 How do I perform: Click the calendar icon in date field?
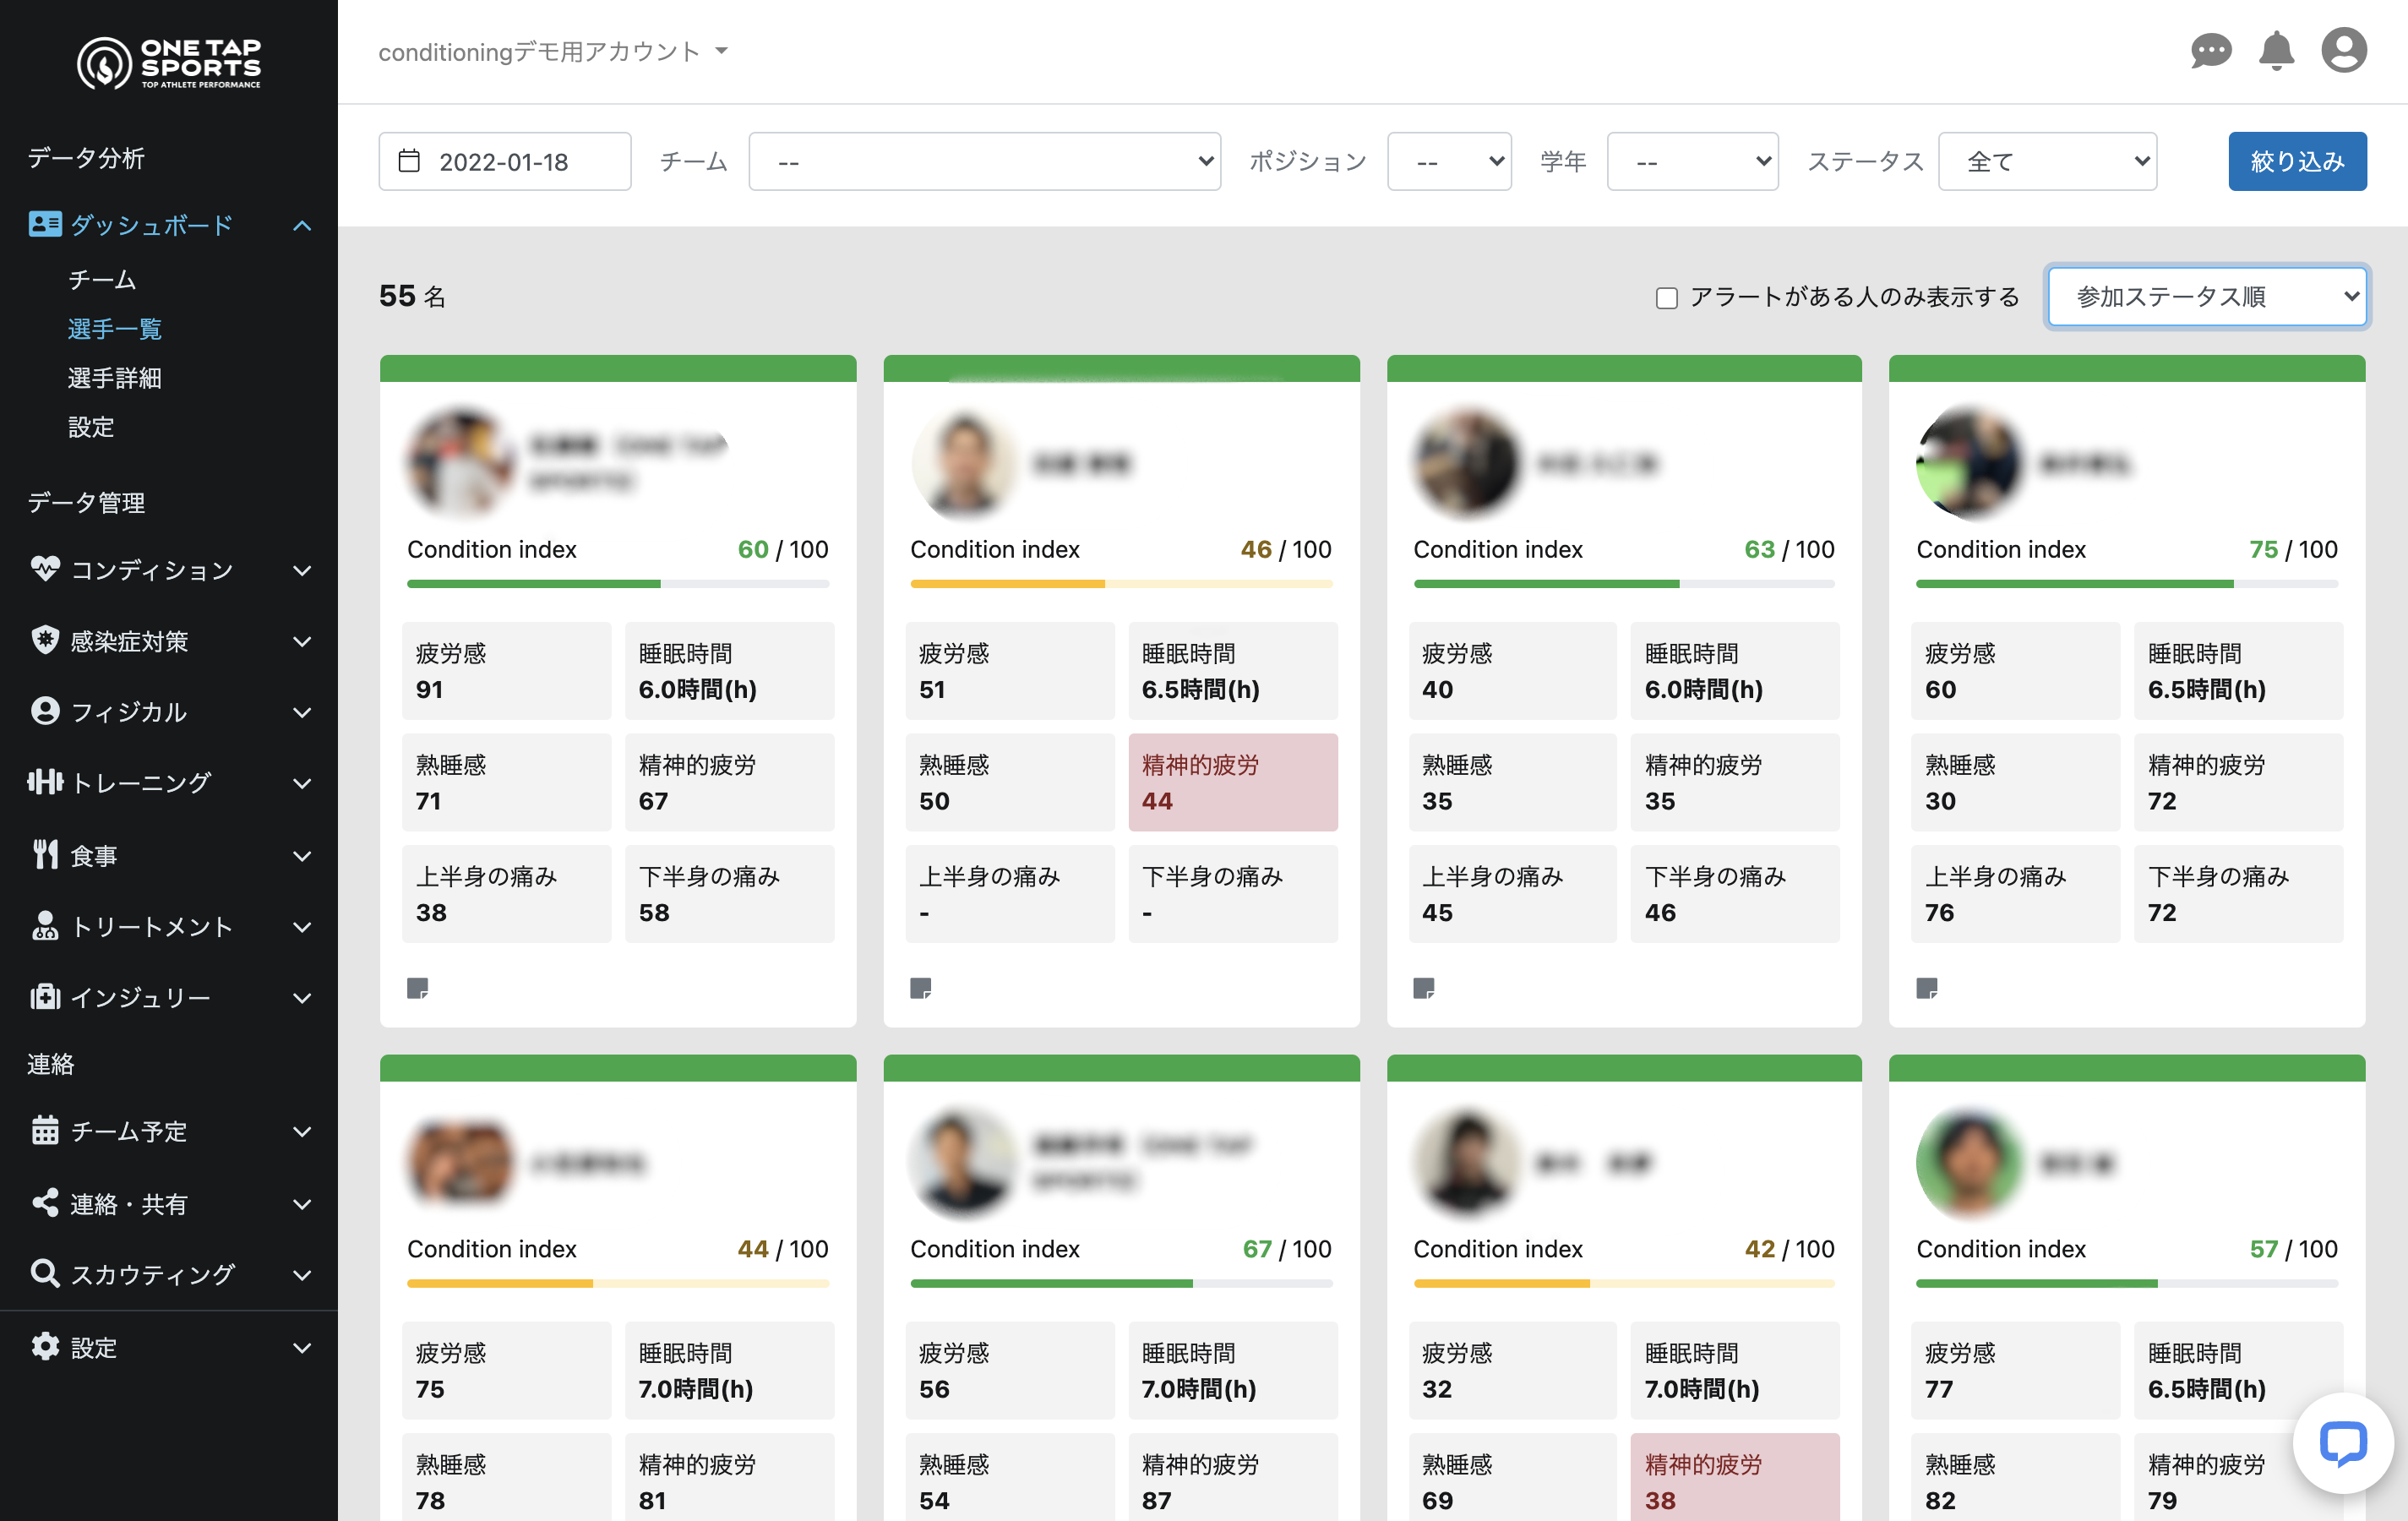409,161
